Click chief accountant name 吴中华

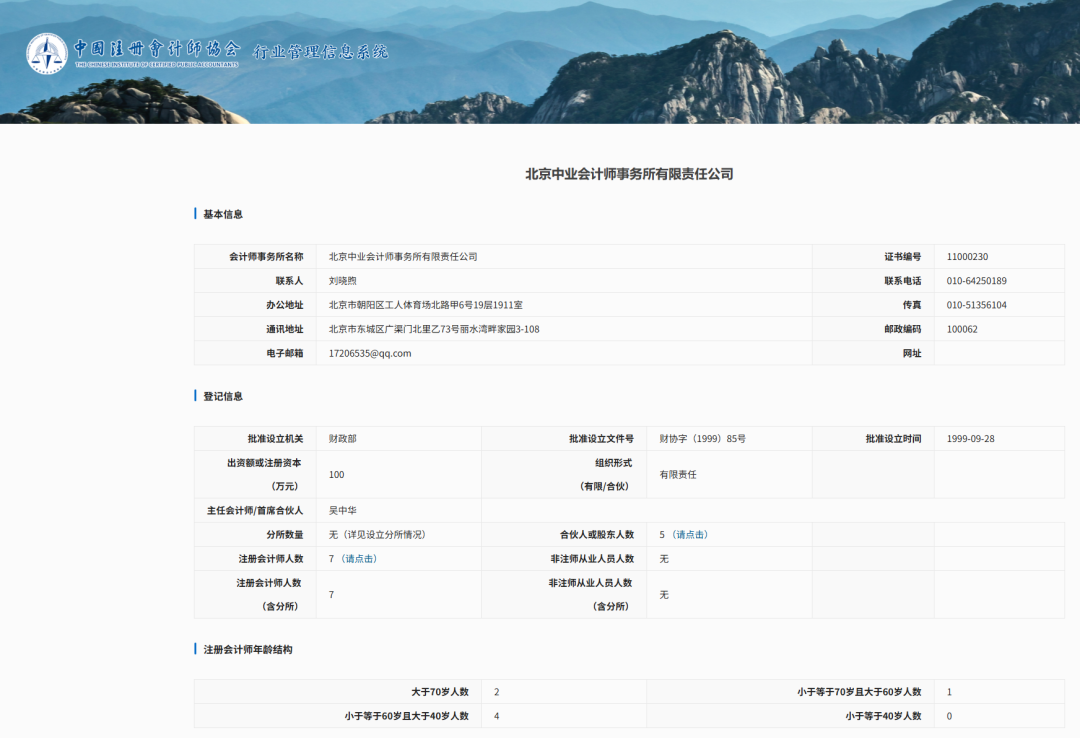[x=342, y=511]
